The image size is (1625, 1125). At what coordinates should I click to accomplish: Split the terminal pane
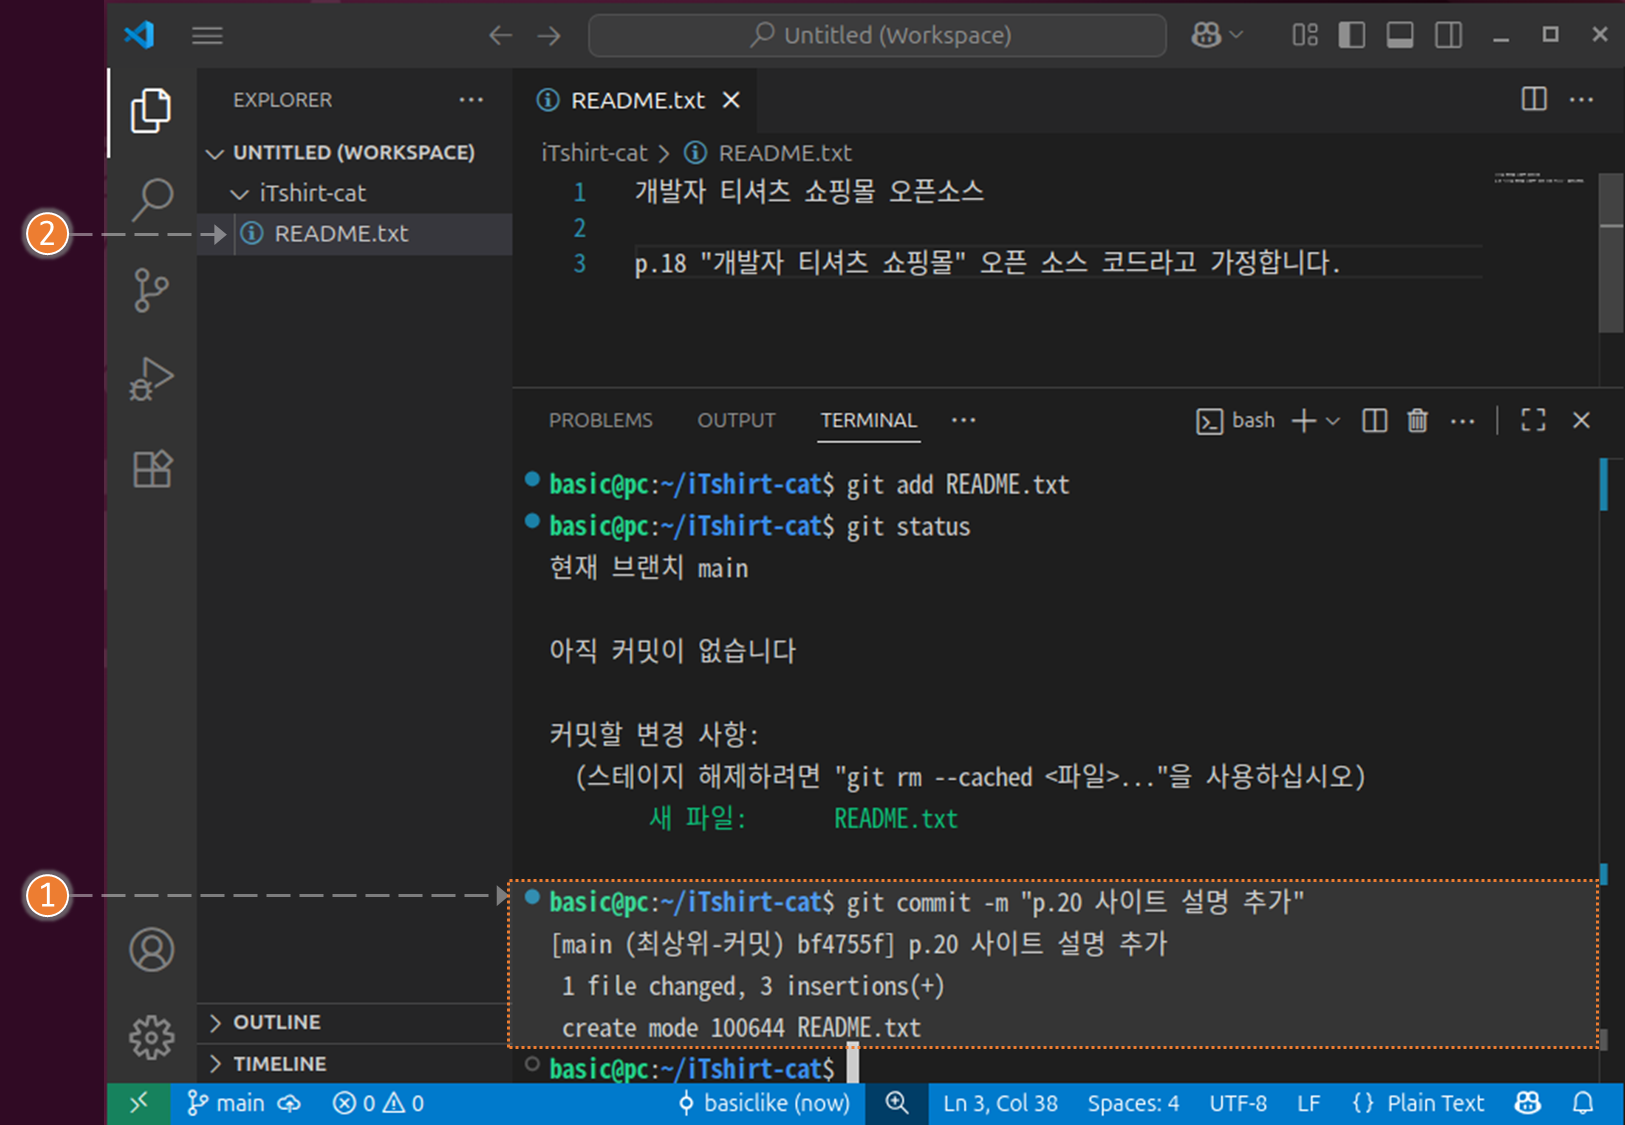coord(1375,421)
